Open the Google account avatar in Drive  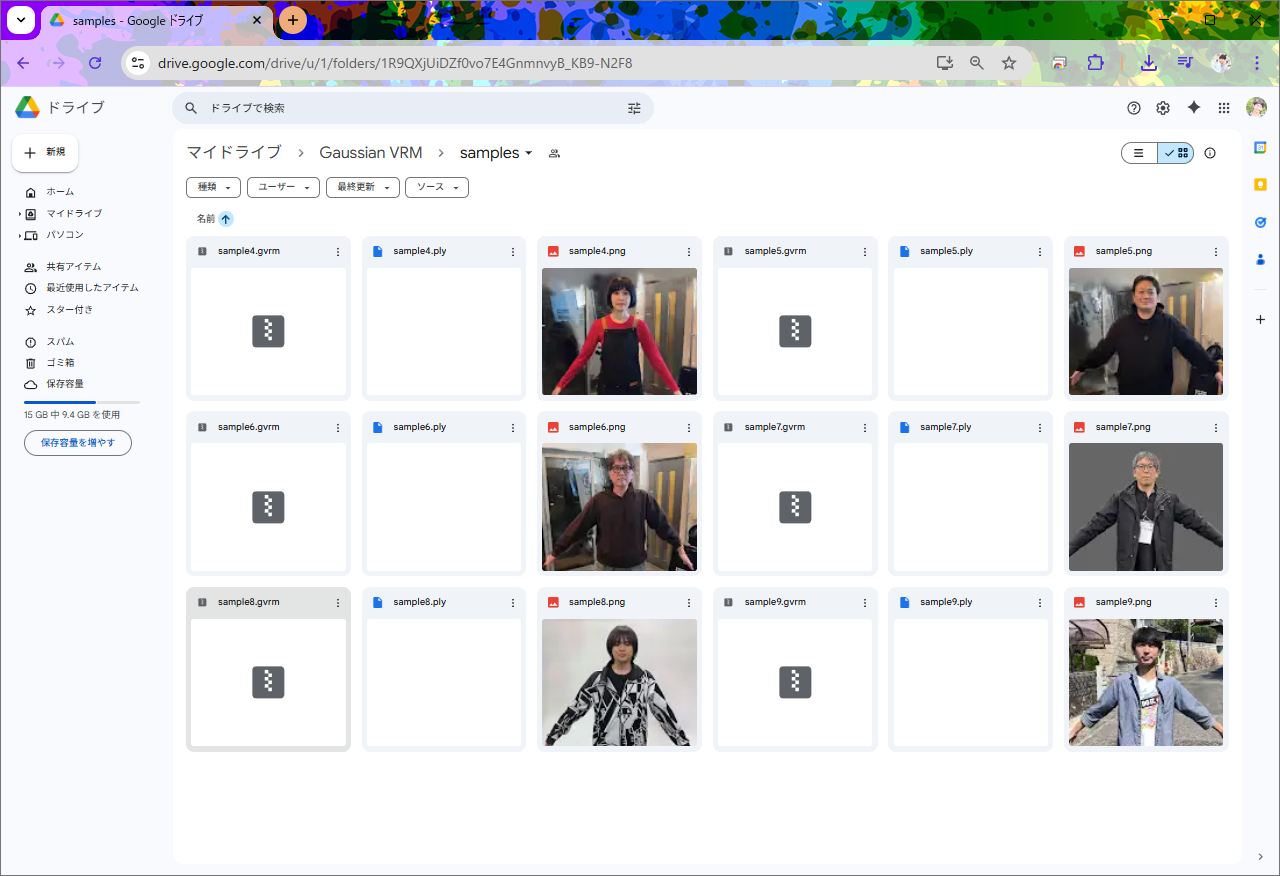point(1256,108)
